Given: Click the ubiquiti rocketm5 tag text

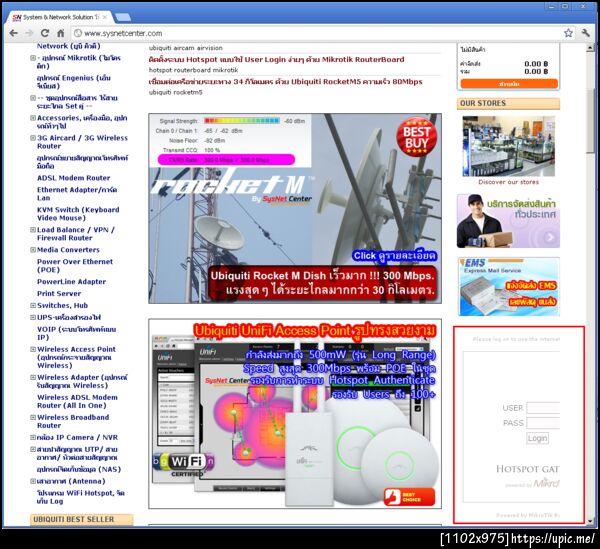Looking at the screenshot, I should coord(176,92).
